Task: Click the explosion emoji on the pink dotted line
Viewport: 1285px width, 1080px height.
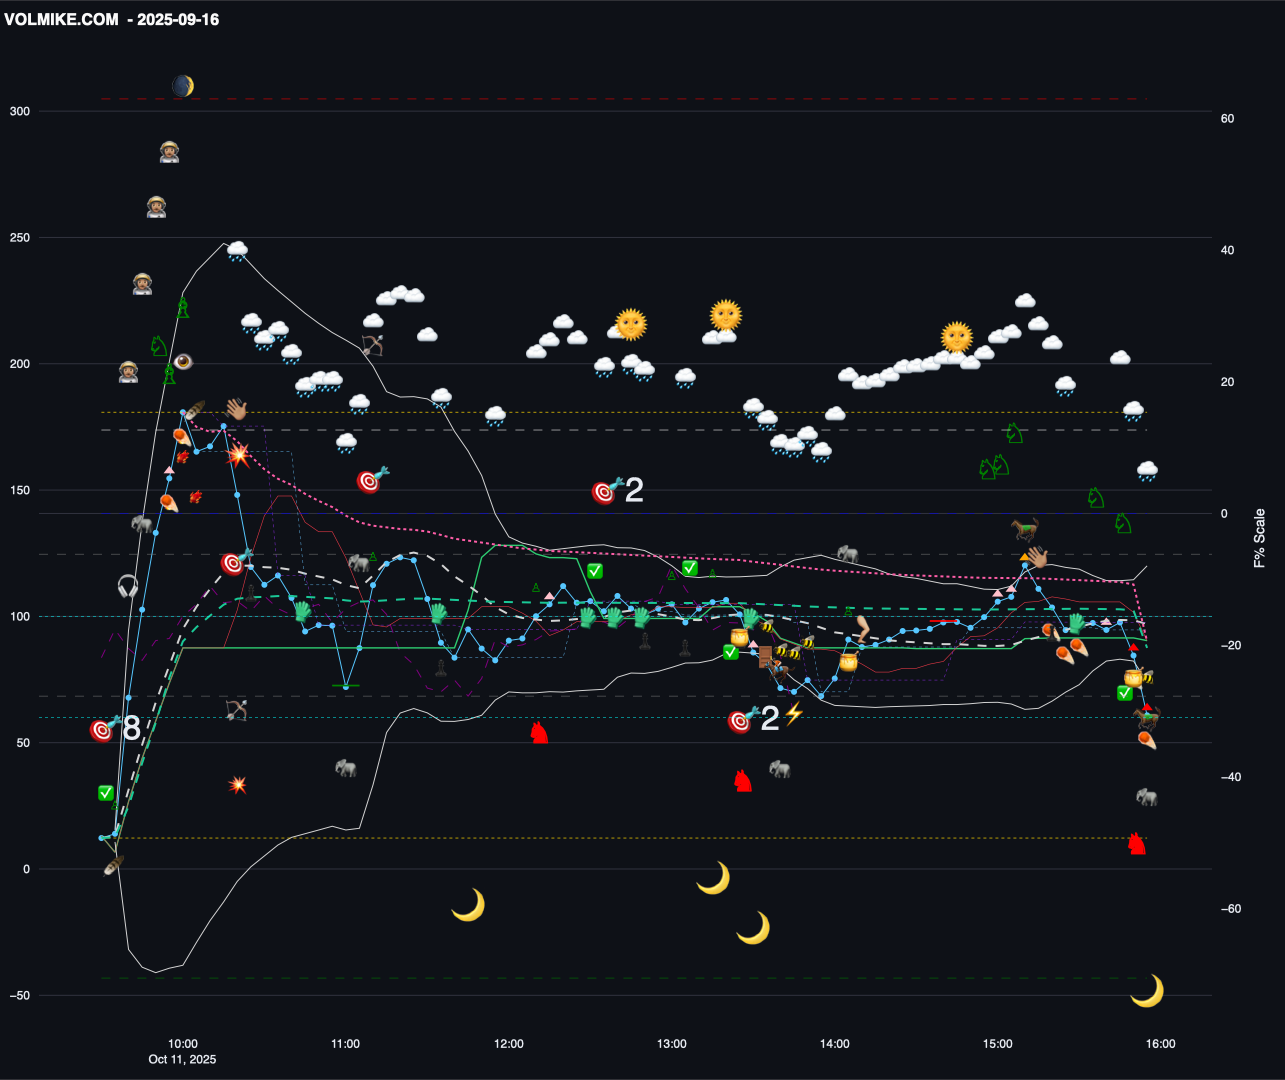Action: tap(238, 455)
